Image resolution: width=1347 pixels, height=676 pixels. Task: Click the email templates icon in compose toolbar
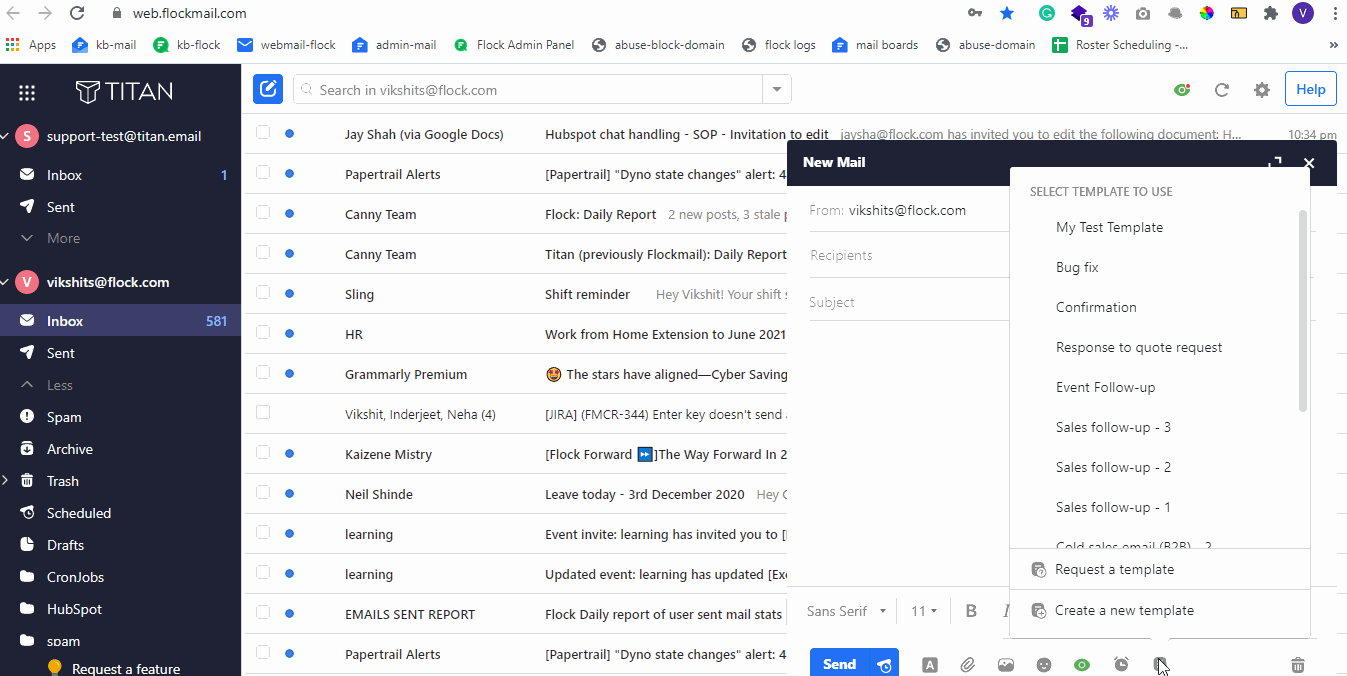point(1160,665)
